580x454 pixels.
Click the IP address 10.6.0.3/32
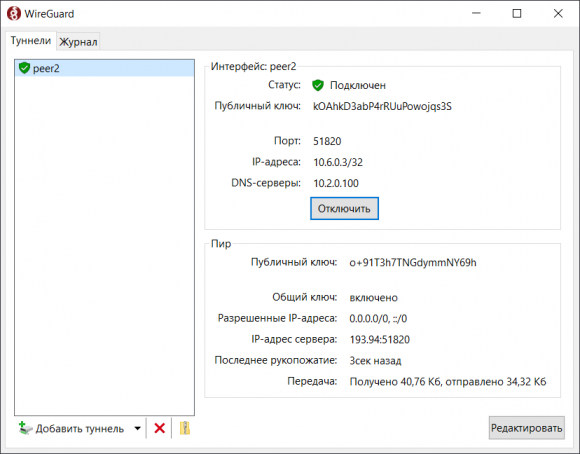(x=338, y=162)
